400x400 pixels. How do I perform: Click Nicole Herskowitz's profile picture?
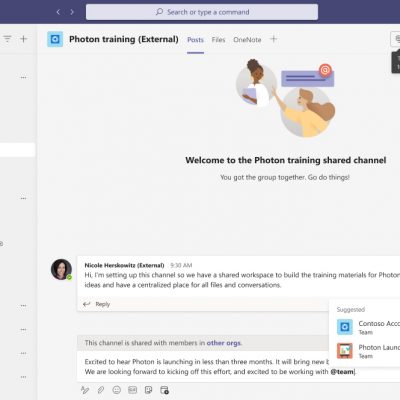pyautogui.click(x=61, y=269)
